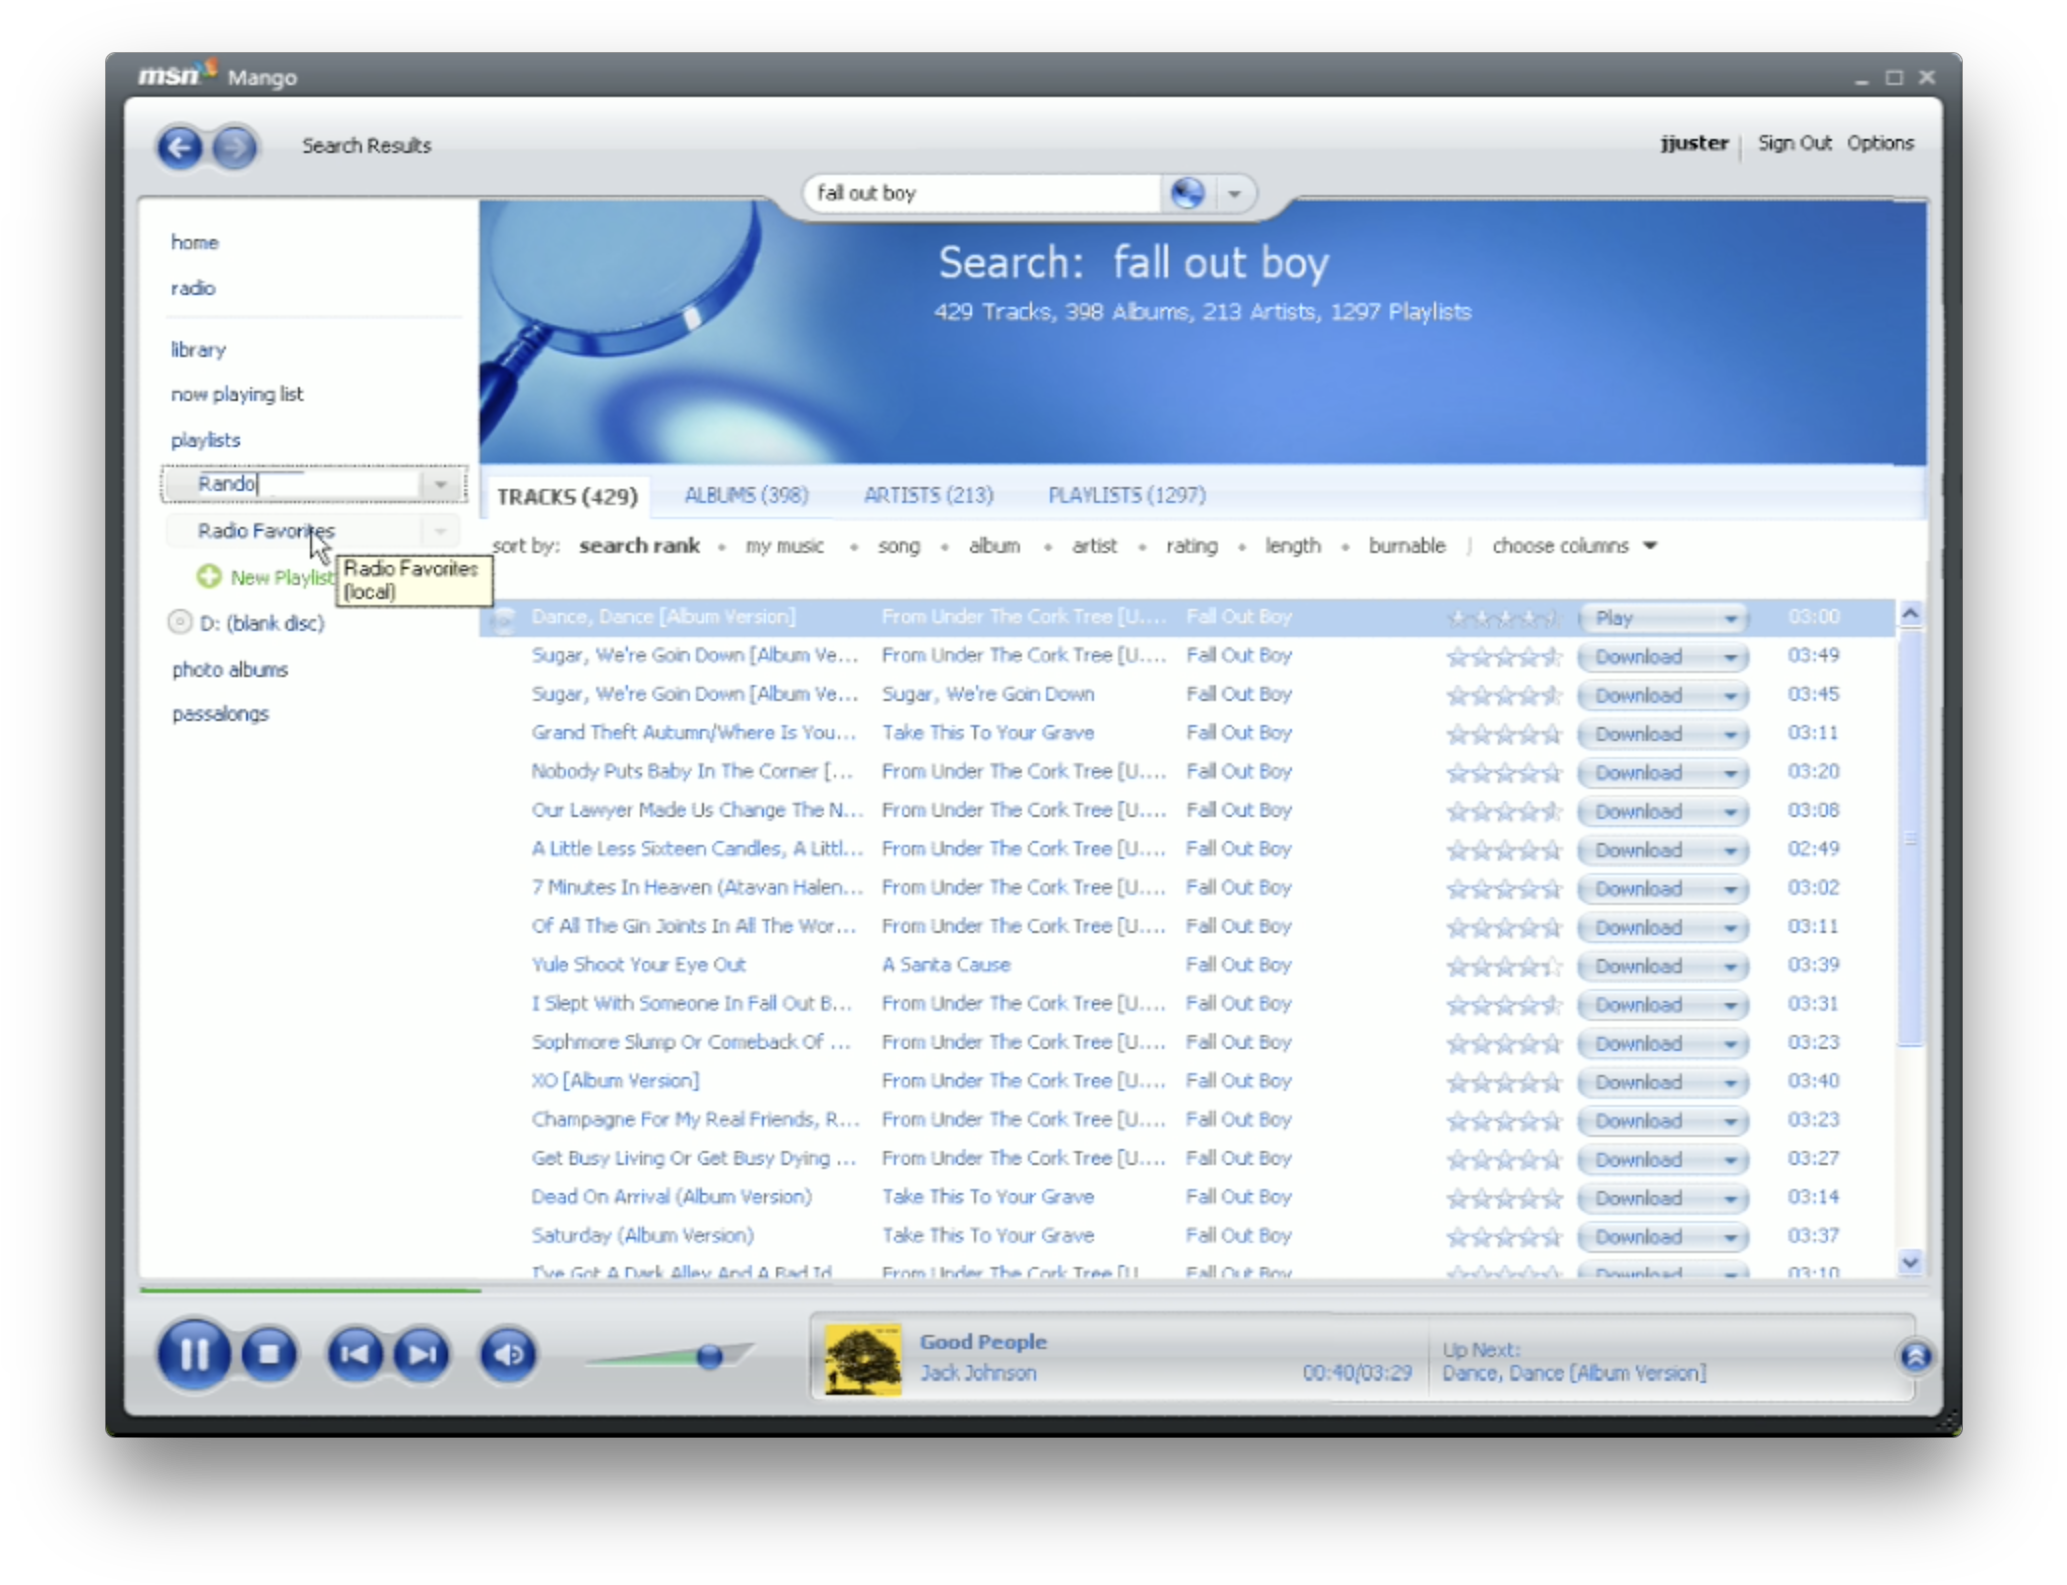The height and width of the screenshot is (1585, 2067).
Task: Open Fall Out Boy artist for Saturday track
Action: tap(1239, 1236)
